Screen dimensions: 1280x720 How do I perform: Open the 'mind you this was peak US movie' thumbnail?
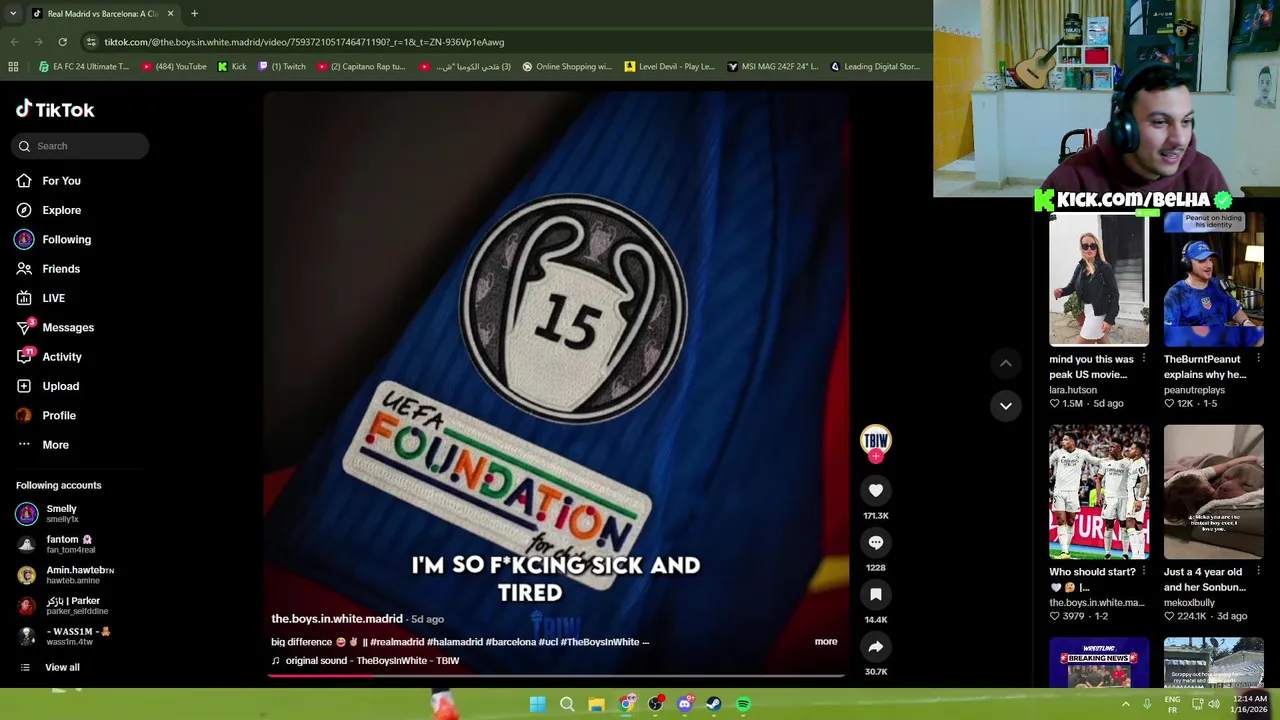pos(1099,279)
